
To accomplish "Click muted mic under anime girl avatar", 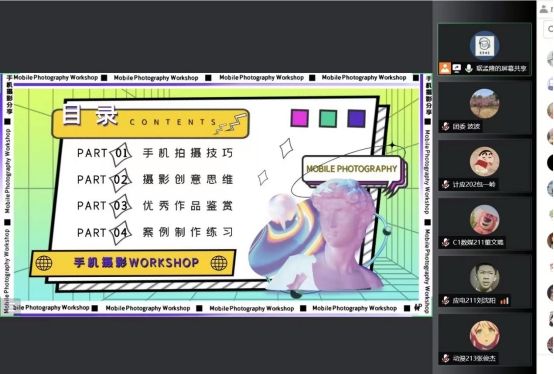I will click(446, 358).
